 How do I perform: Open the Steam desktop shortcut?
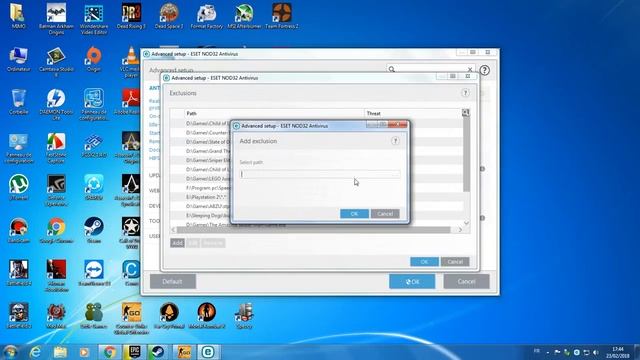tap(93, 231)
